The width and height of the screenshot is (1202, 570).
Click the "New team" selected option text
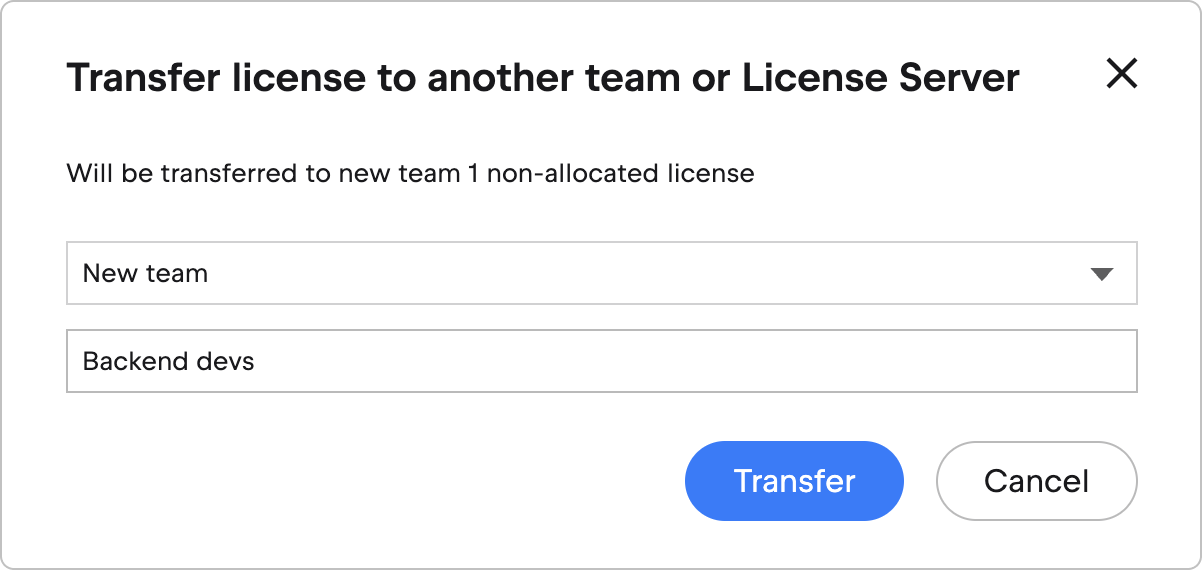click(x=145, y=273)
